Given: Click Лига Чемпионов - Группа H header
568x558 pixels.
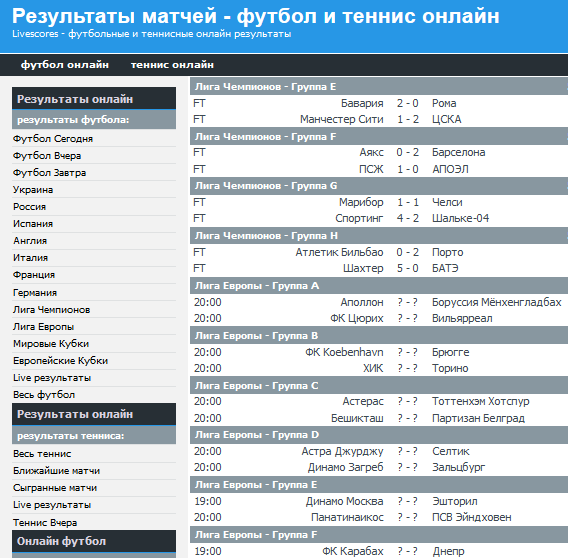Looking at the screenshot, I should (x=267, y=236).
